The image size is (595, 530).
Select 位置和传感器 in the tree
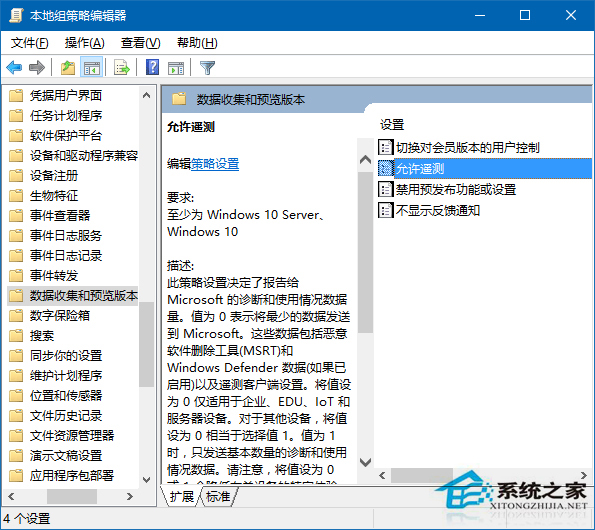(x=66, y=395)
